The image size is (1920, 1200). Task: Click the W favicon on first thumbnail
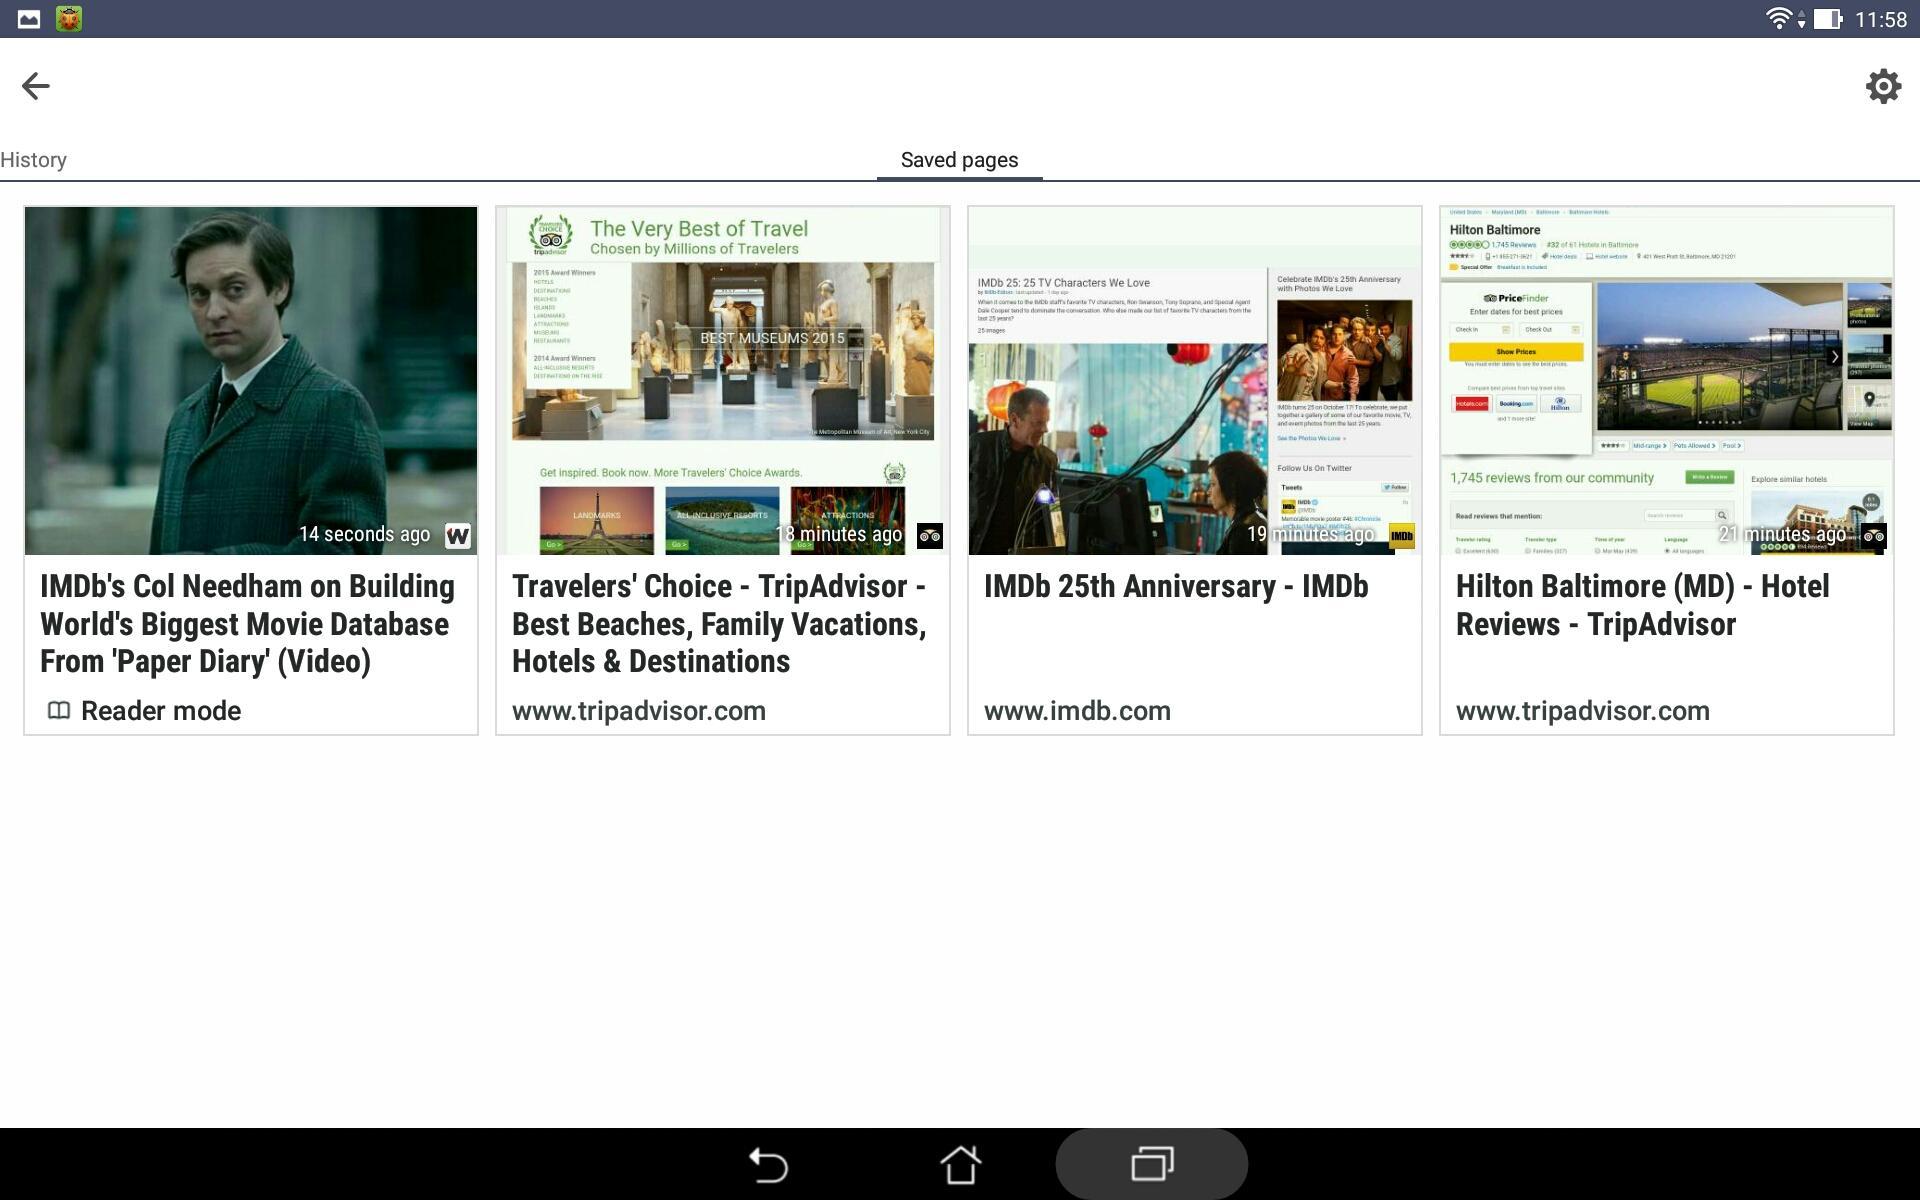[x=458, y=536]
